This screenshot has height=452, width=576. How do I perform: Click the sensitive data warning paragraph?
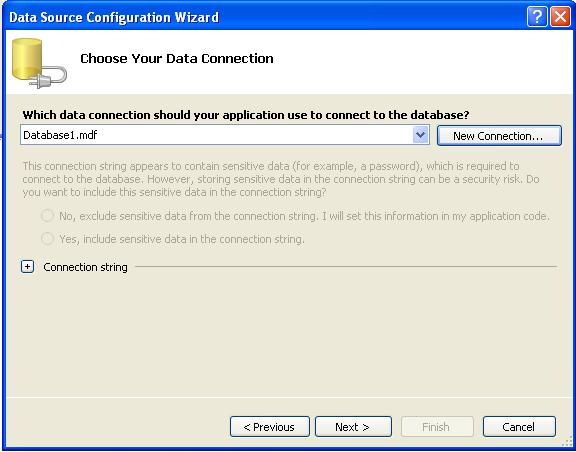[281, 179]
